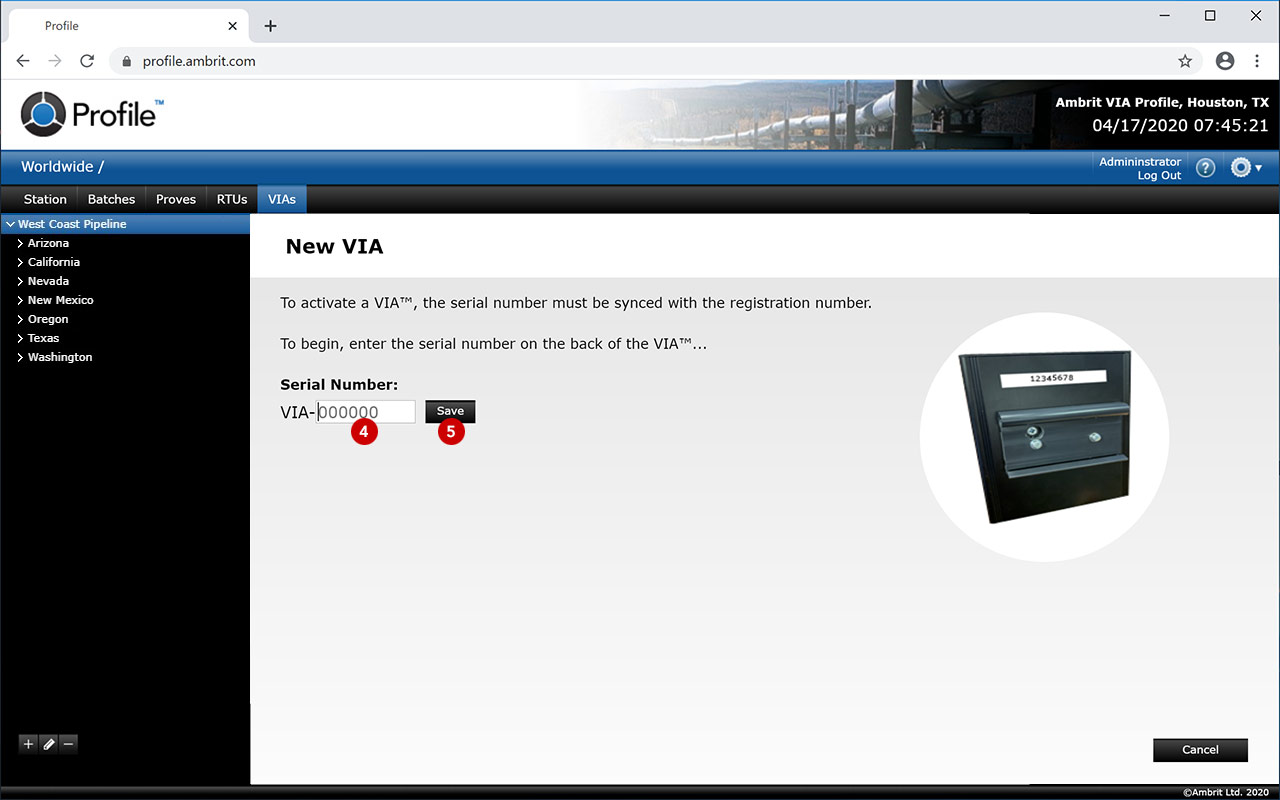Reload the page in browser
Screen dimensions: 1280x800
point(87,61)
